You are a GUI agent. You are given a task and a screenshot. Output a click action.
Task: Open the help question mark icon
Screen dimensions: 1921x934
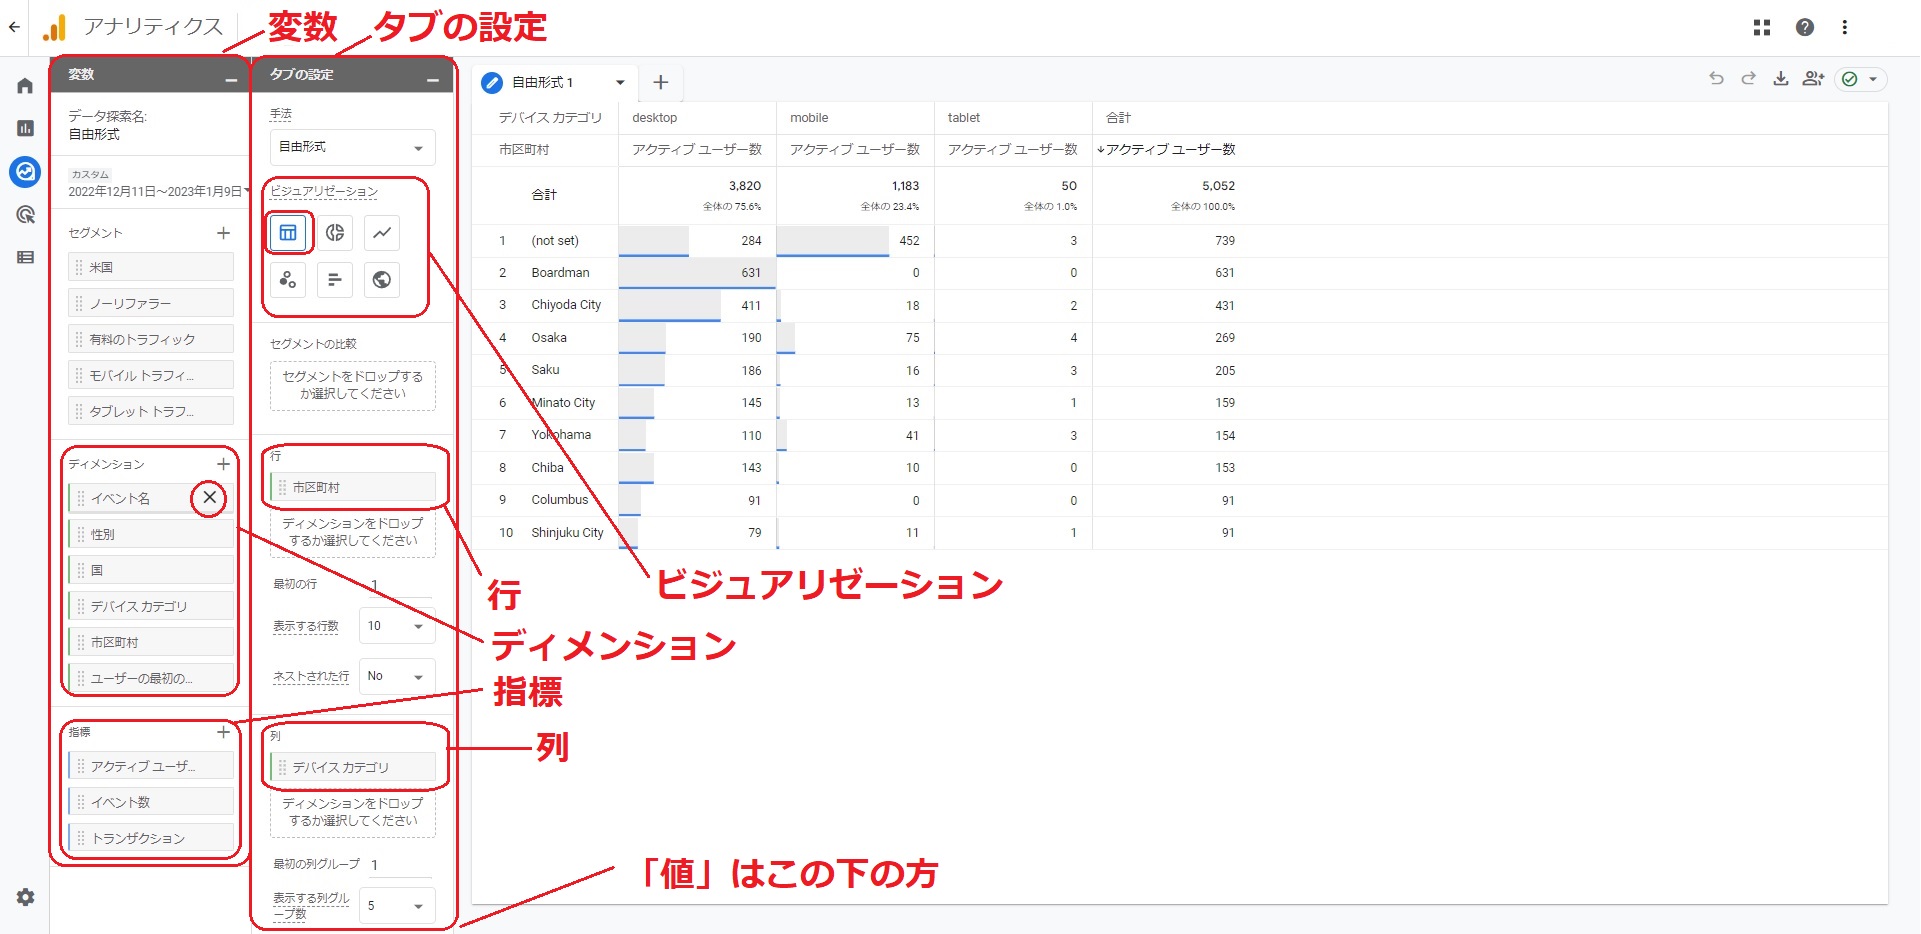(1804, 27)
